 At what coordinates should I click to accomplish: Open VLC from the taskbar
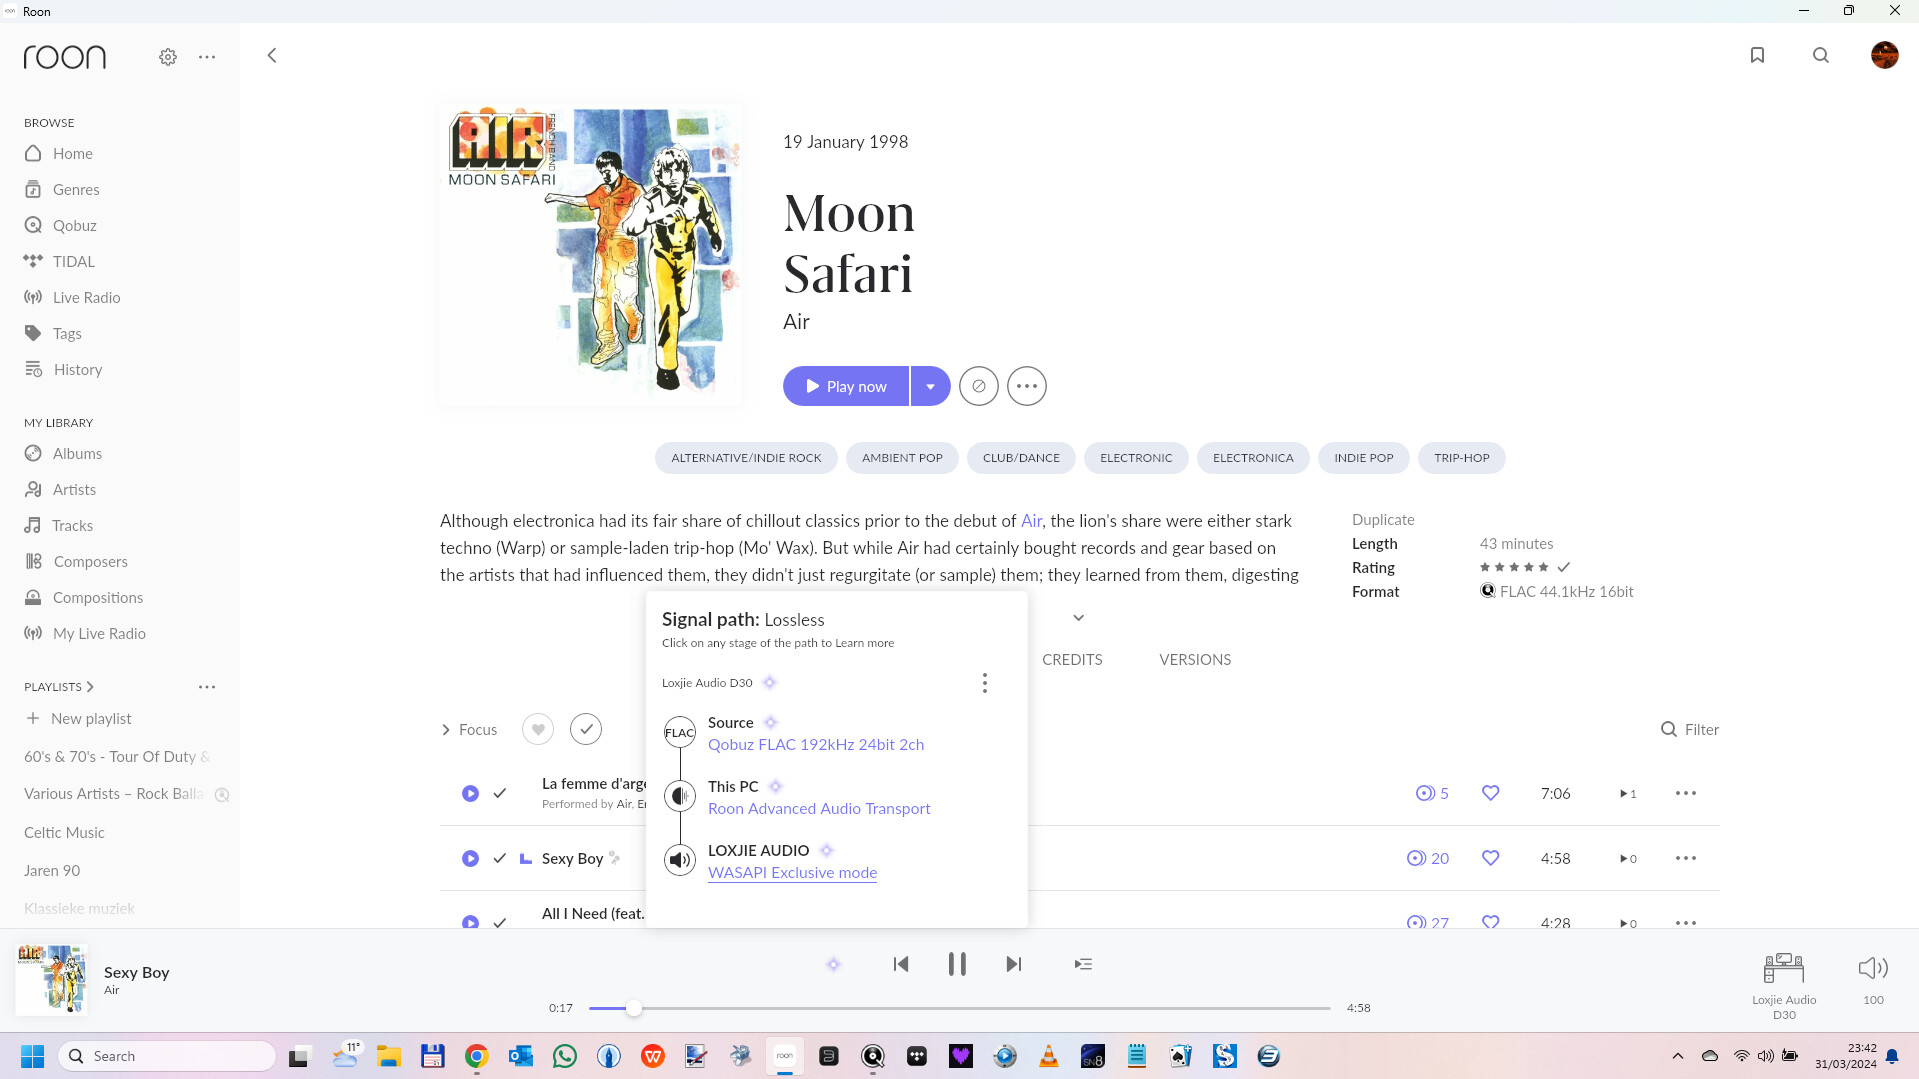pyautogui.click(x=1048, y=1056)
